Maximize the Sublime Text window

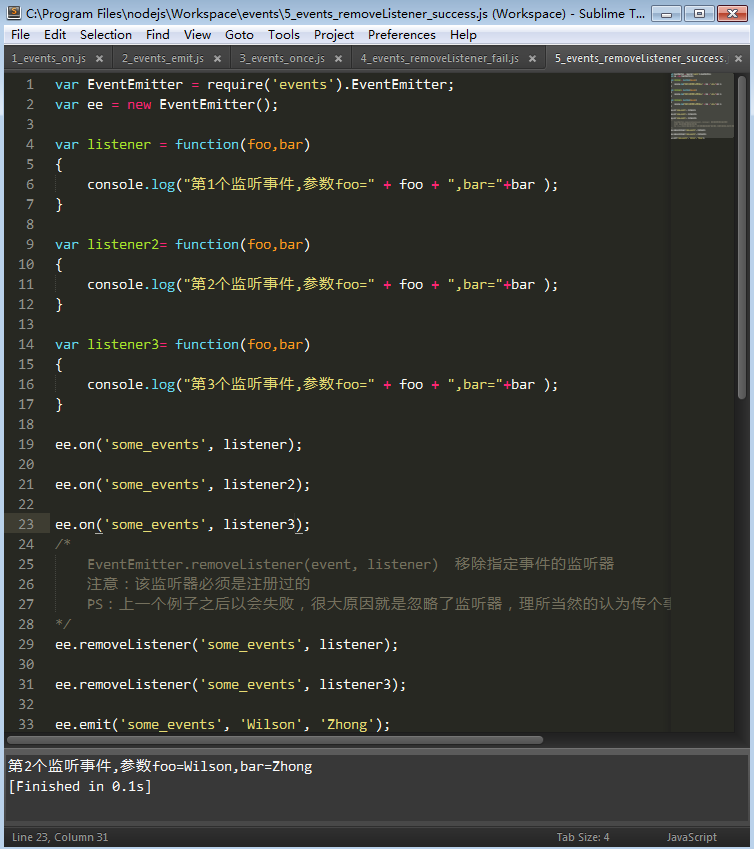(699, 14)
